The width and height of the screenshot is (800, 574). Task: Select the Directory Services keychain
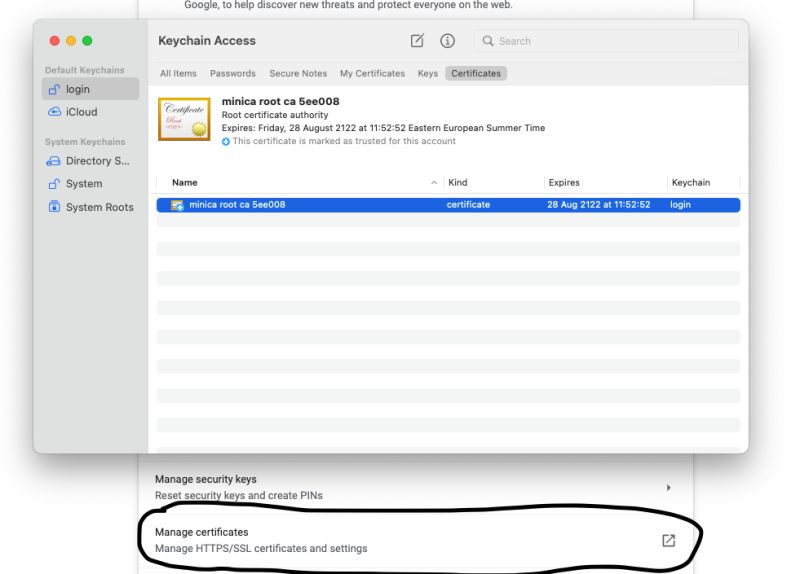coord(90,161)
